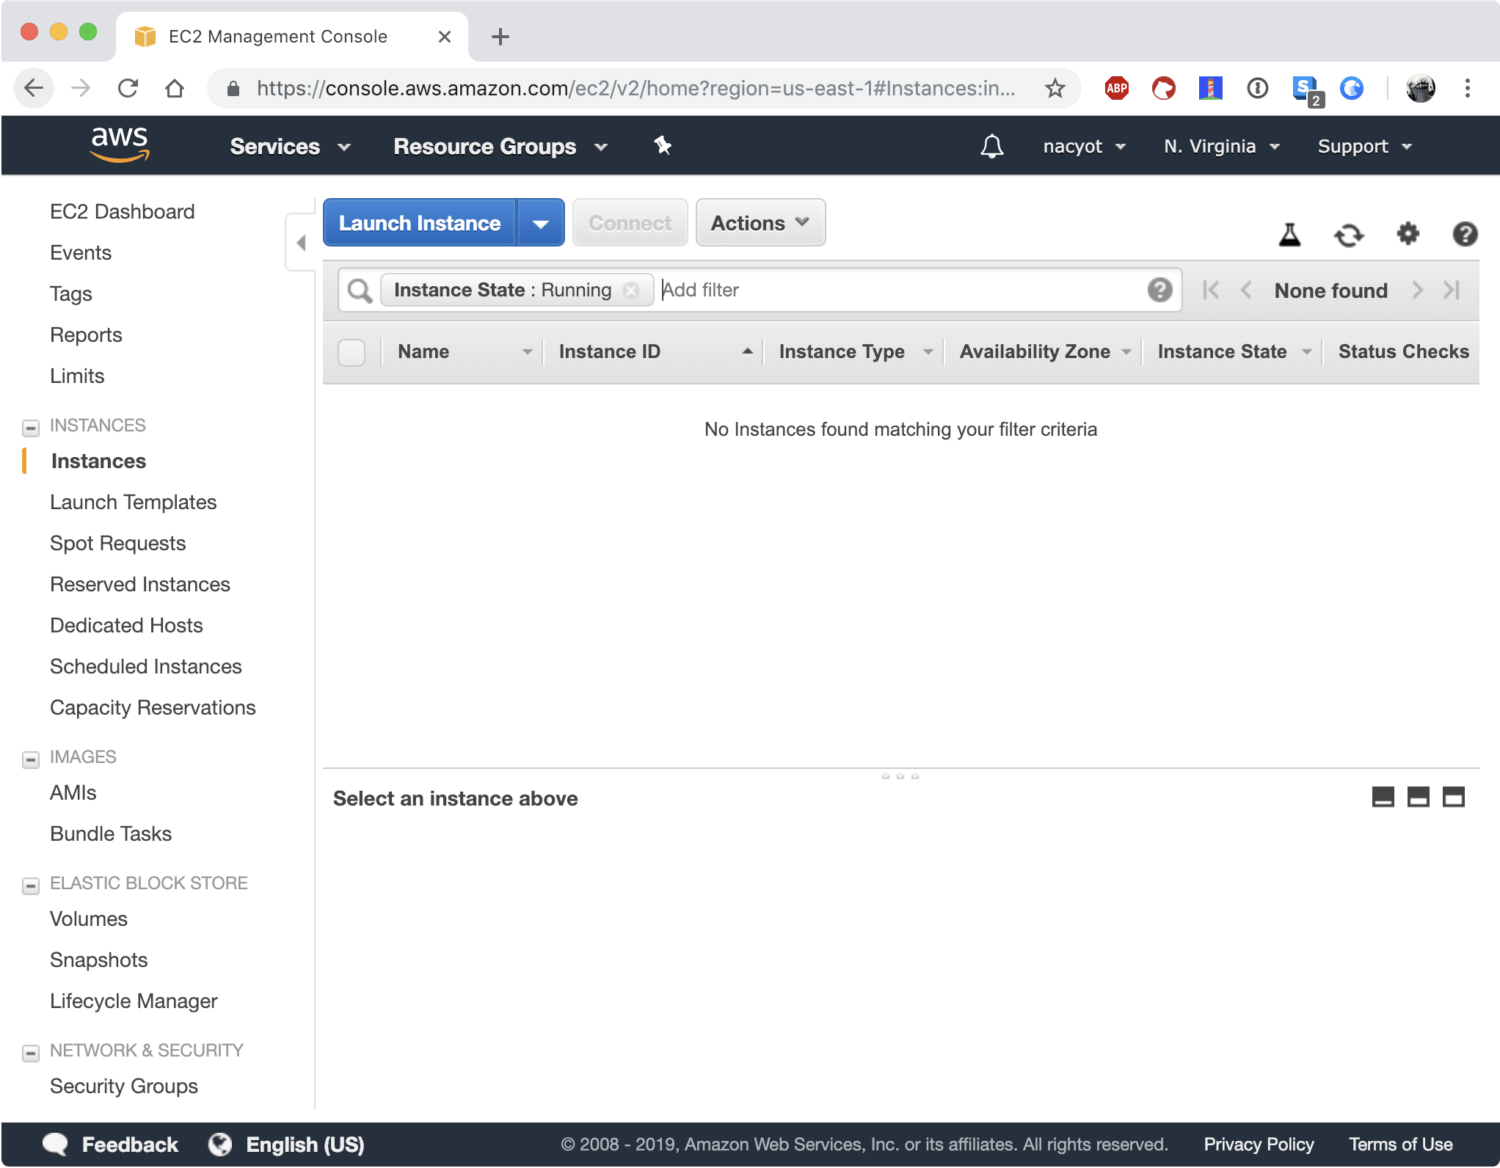The image size is (1500, 1168).
Task: Open the N. Virginia region selector
Action: tap(1222, 146)
